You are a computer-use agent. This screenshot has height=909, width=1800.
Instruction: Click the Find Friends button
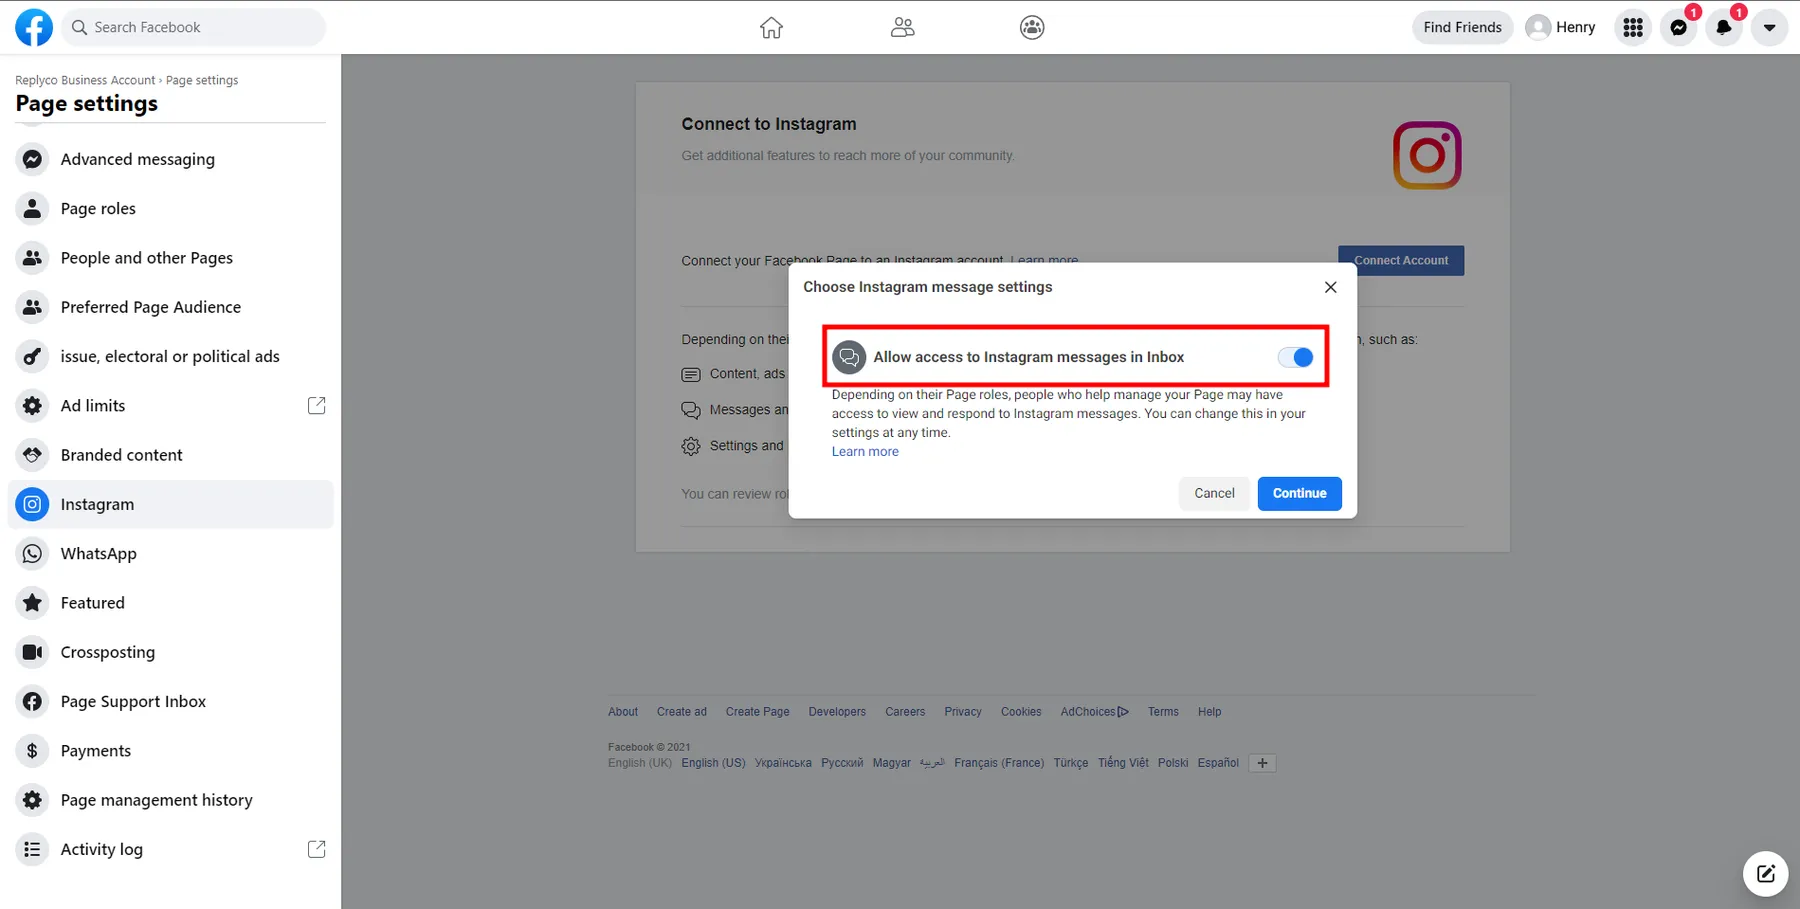pos(1462,27)
